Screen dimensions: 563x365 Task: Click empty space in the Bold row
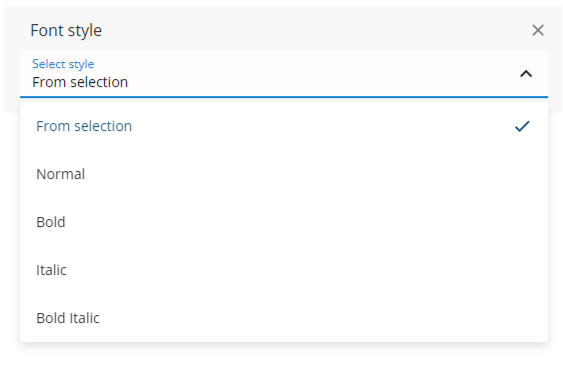(287, 222)
